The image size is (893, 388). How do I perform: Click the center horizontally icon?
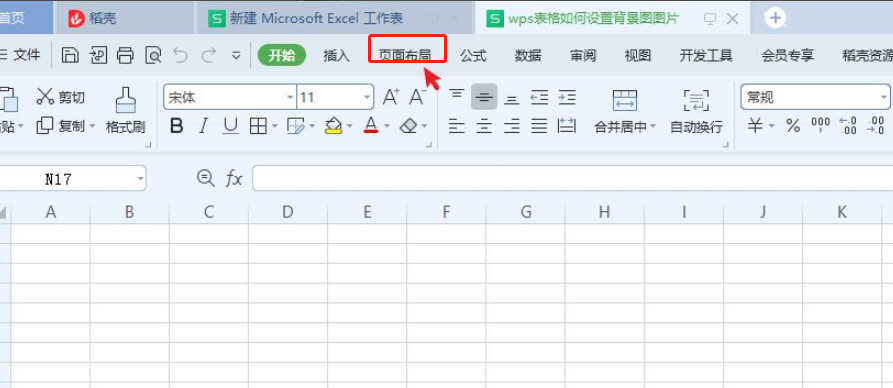click(x=484, y=126)
